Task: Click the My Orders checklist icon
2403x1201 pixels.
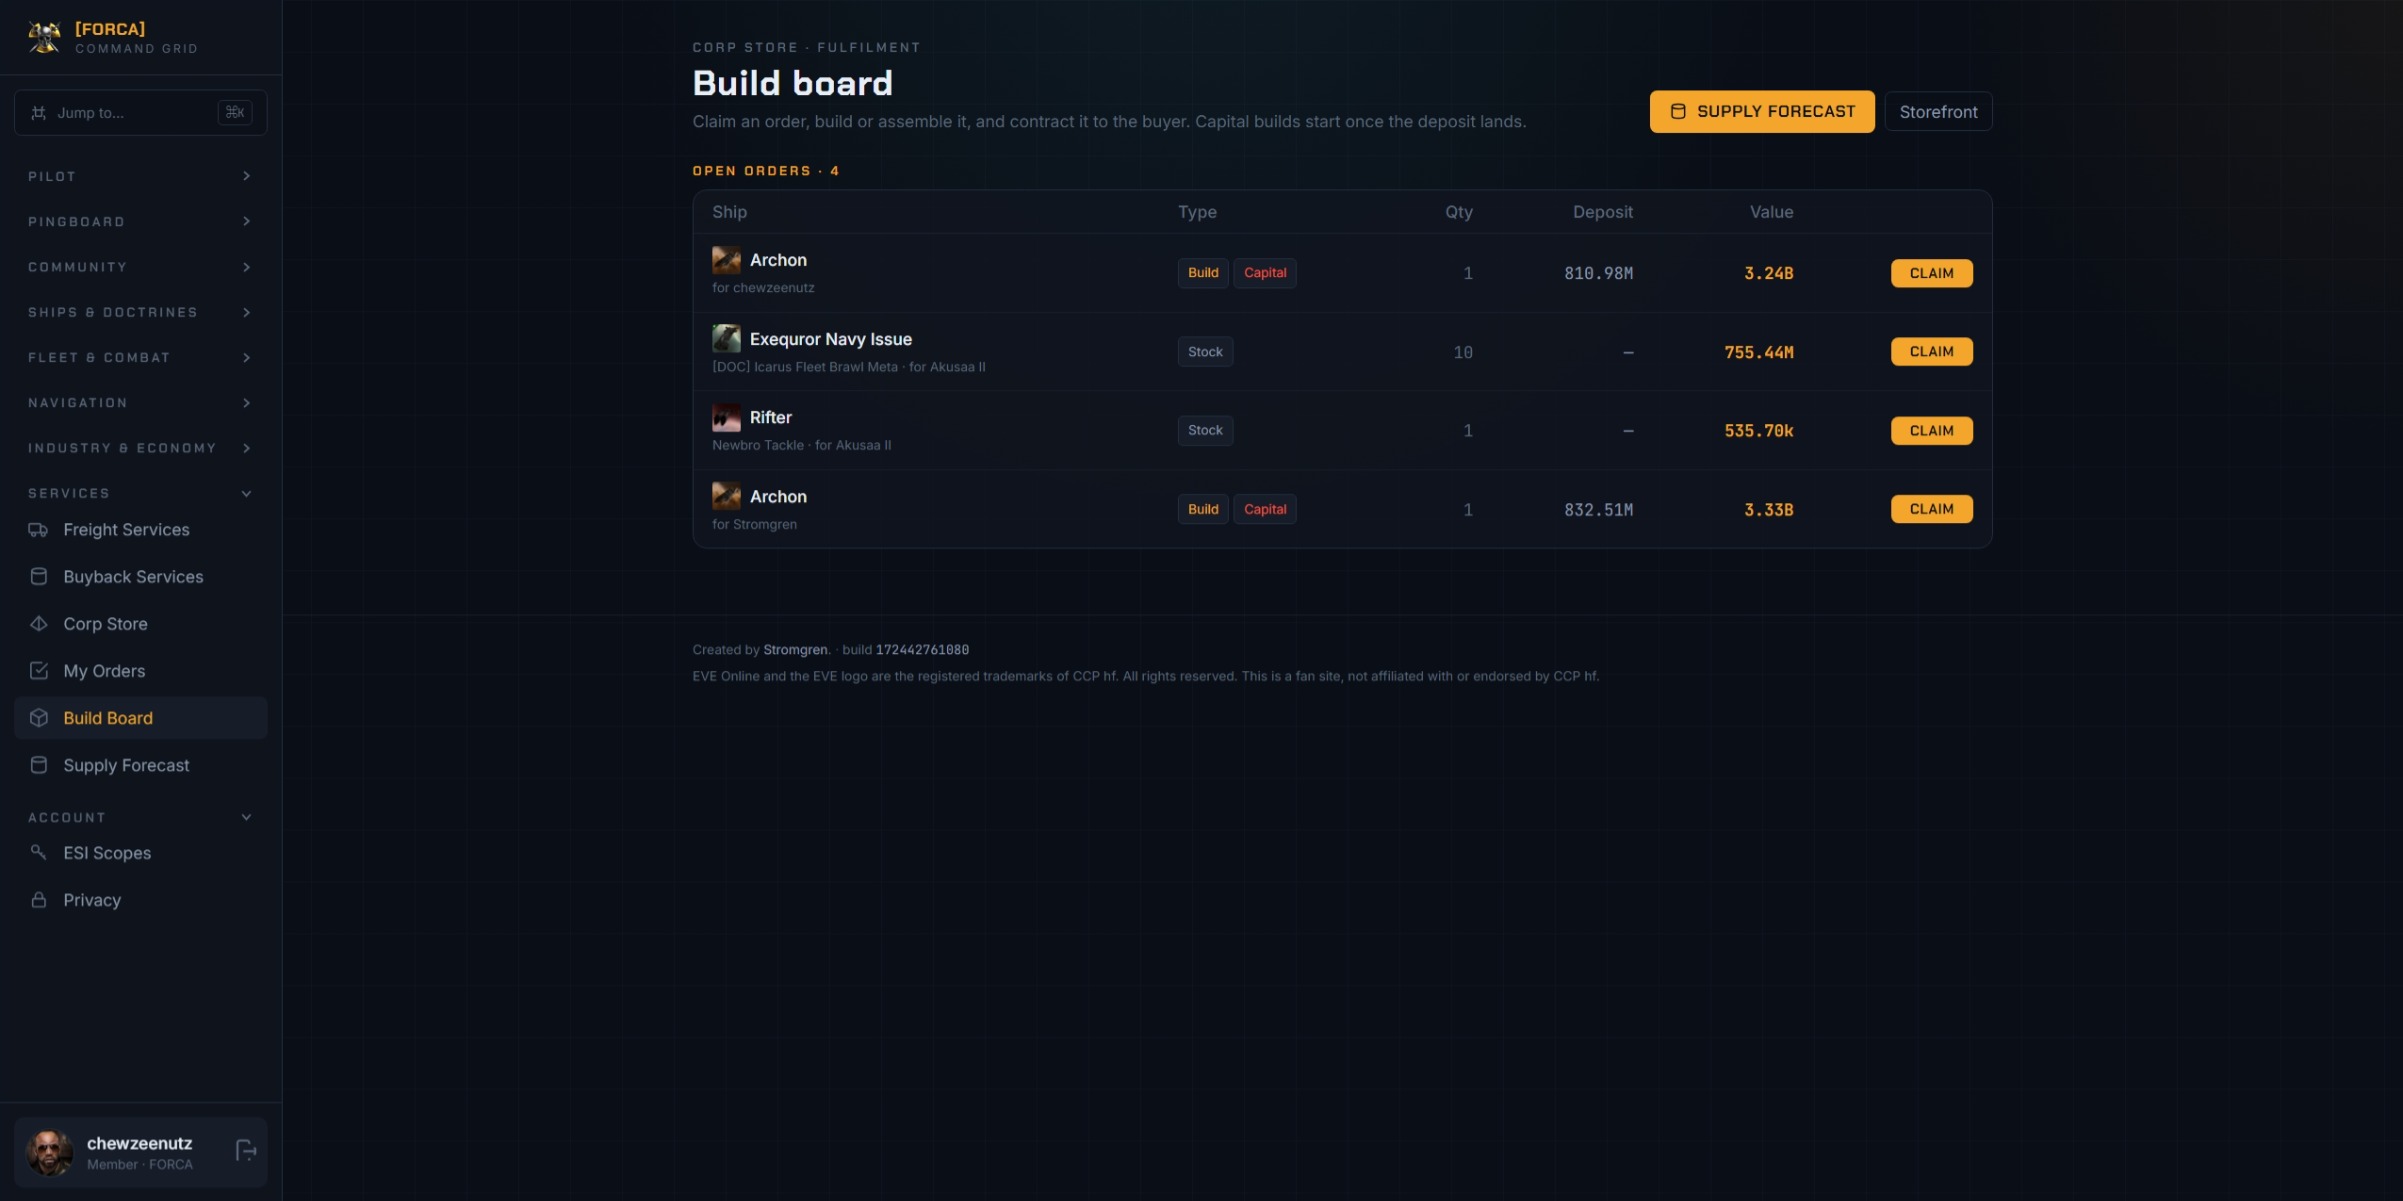Action: 38,671
